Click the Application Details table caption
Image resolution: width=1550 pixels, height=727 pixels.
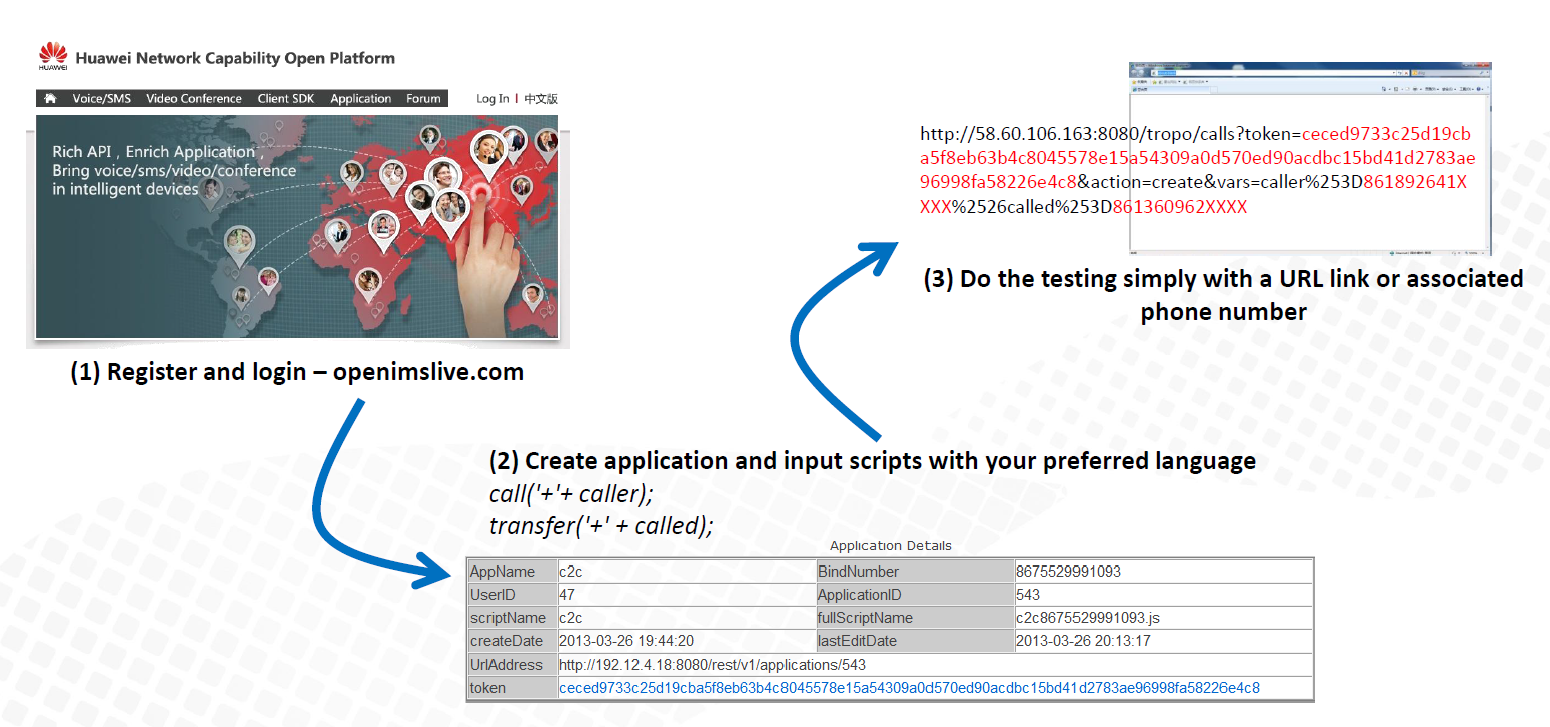[891, 546]
